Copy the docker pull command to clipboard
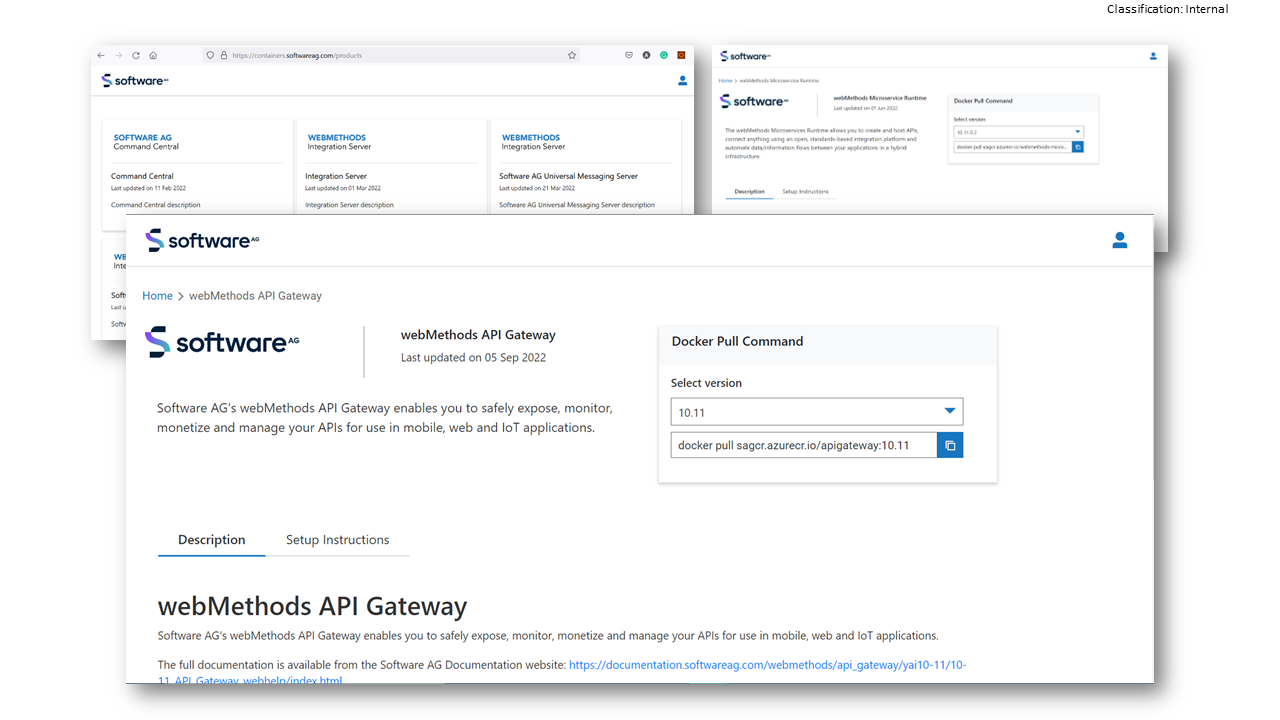This screenshot has width=1280, height=720. click(x=949, y=444)
